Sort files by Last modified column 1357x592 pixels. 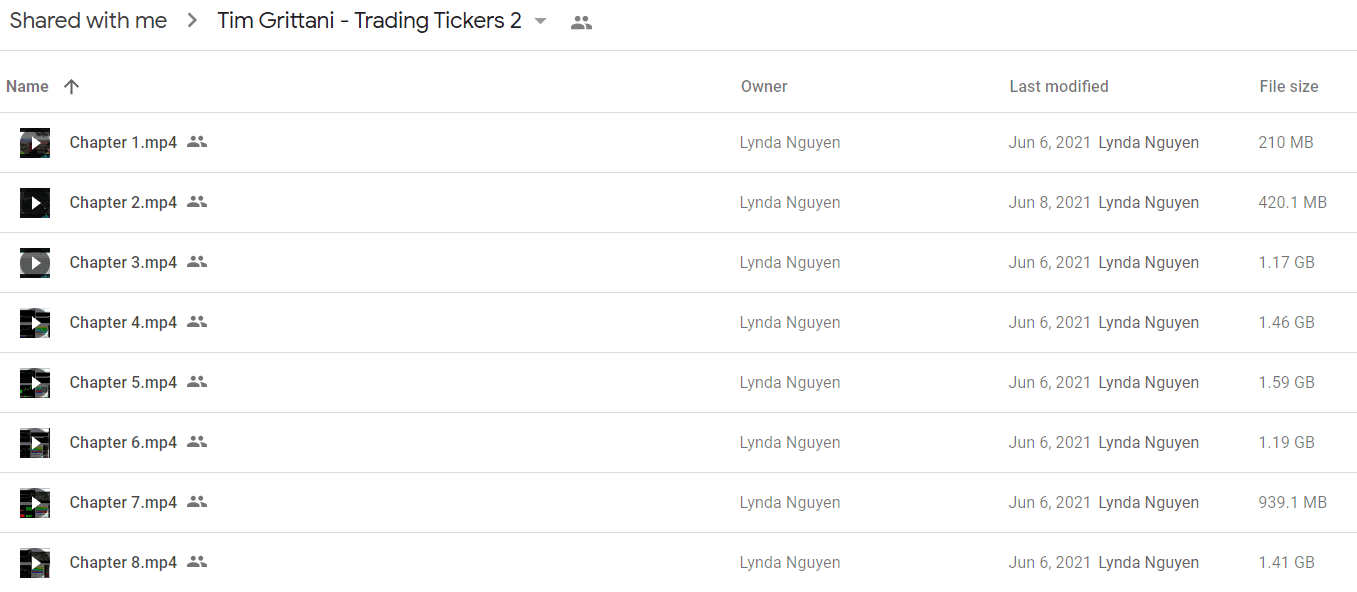click(x=1059, y=87)
